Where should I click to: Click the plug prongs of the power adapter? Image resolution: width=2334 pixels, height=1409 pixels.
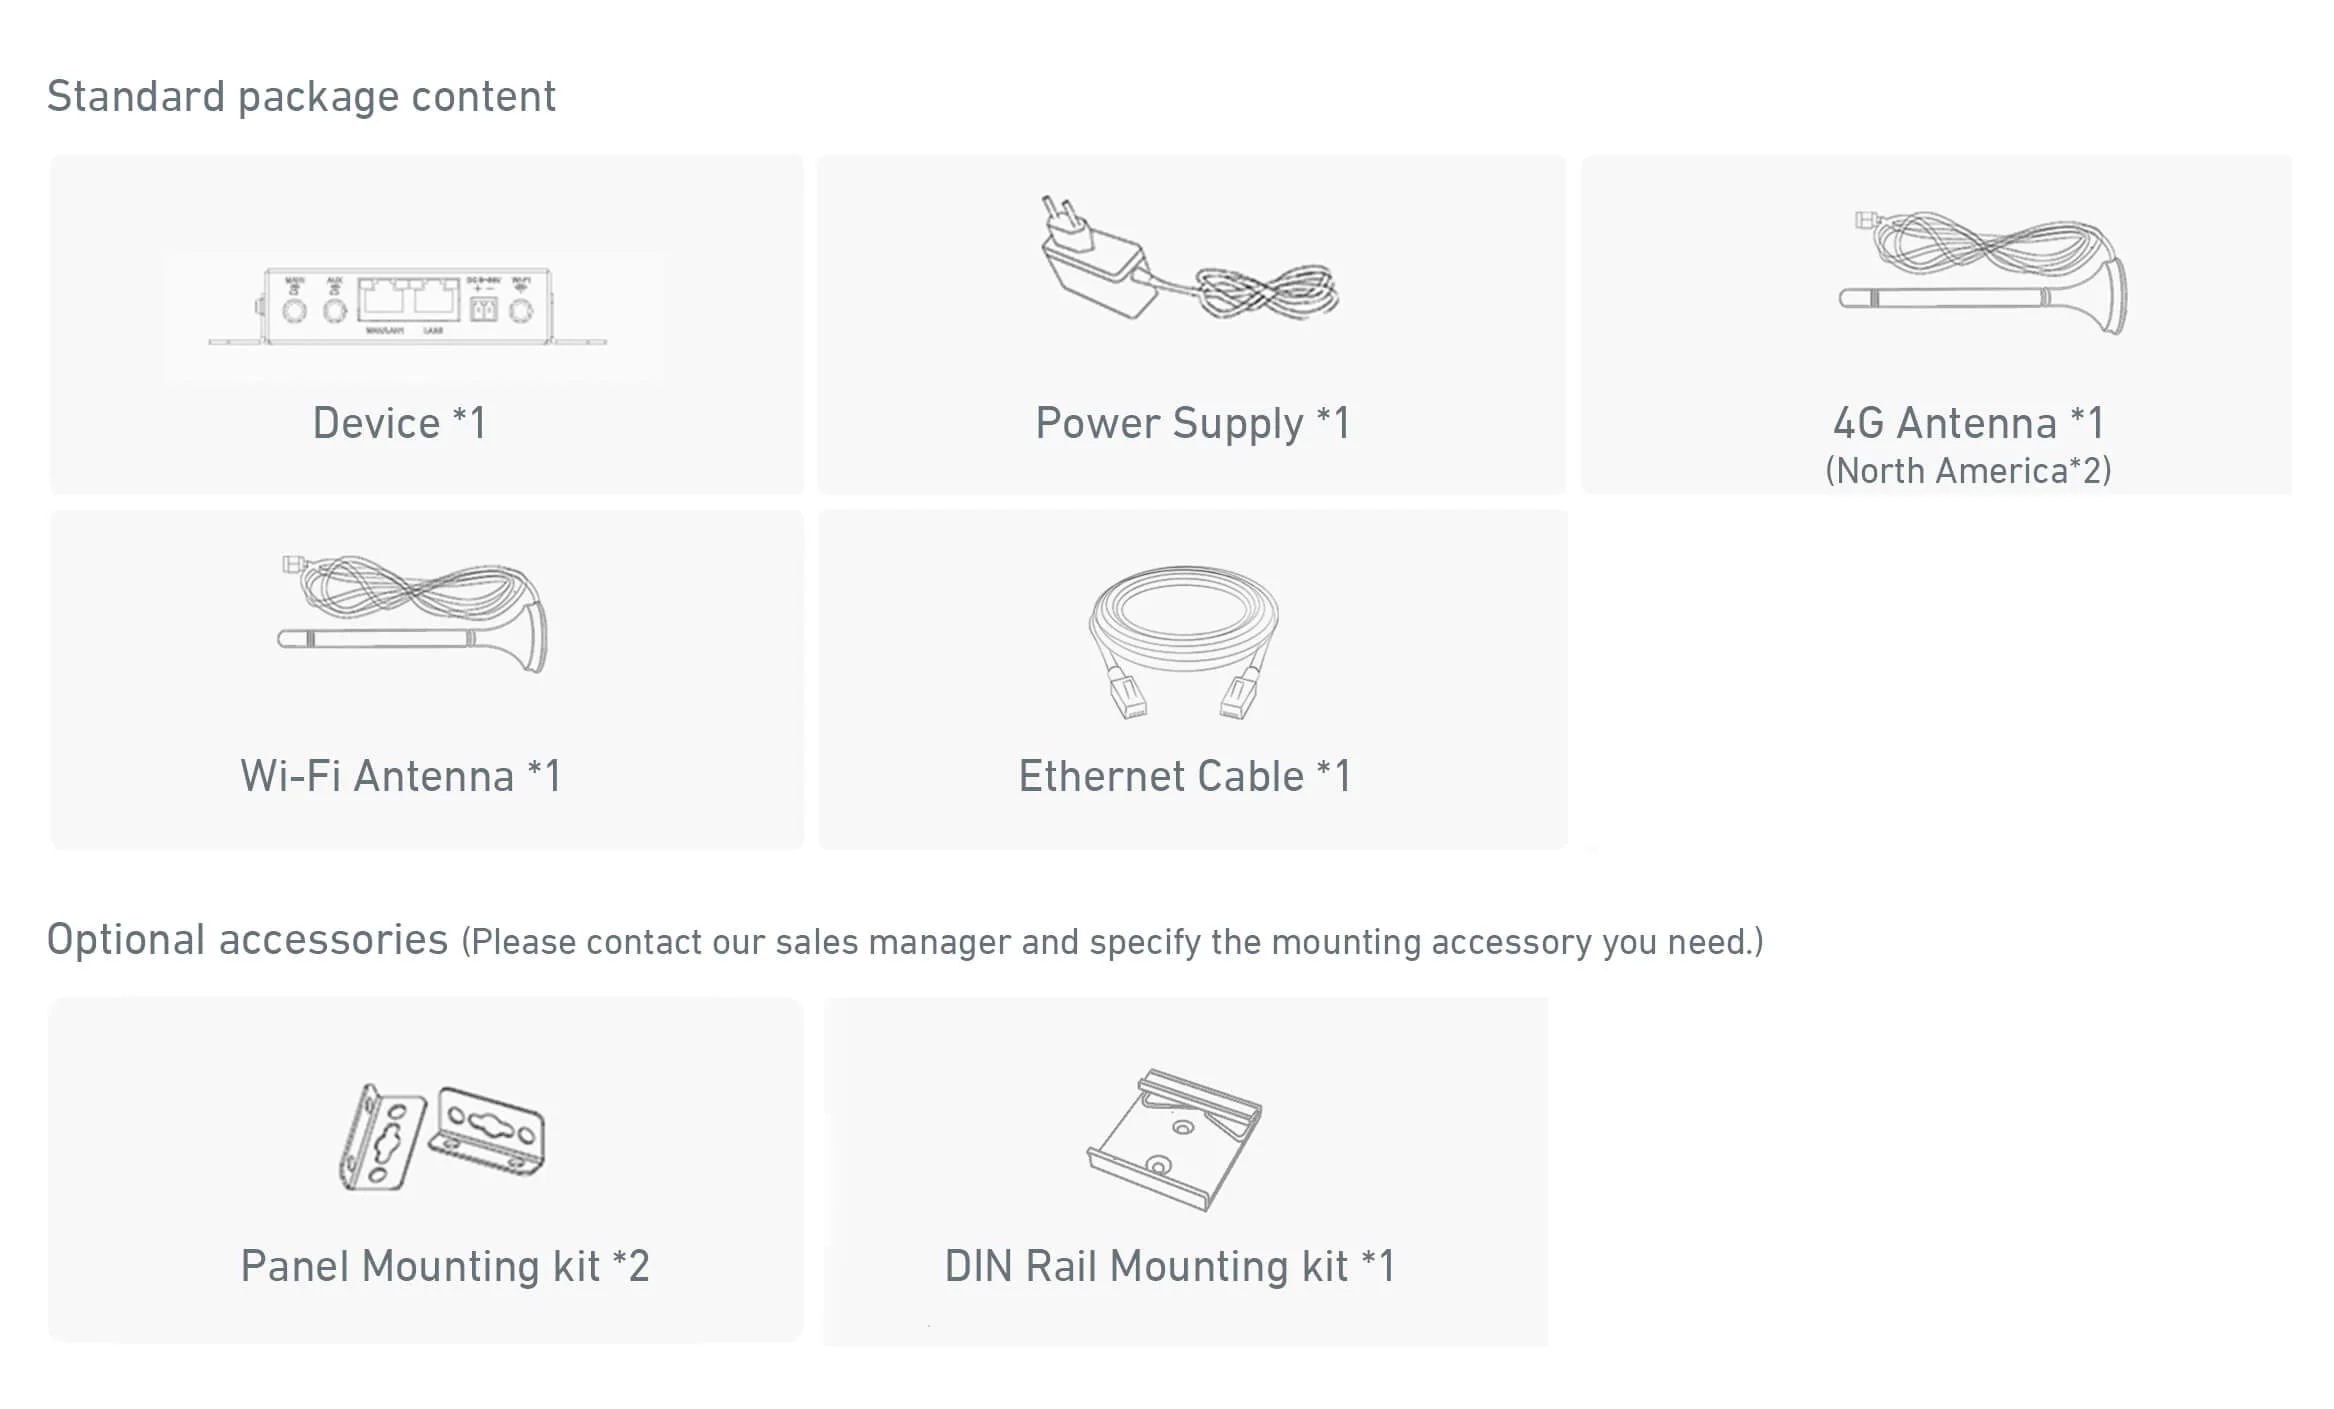point(1058,211)
